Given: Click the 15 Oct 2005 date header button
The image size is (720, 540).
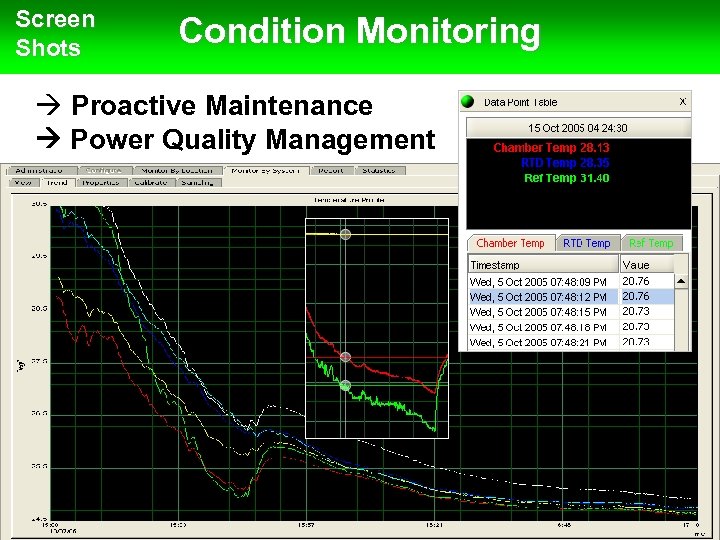Looking at the screenshot, I should click(578, 128).
